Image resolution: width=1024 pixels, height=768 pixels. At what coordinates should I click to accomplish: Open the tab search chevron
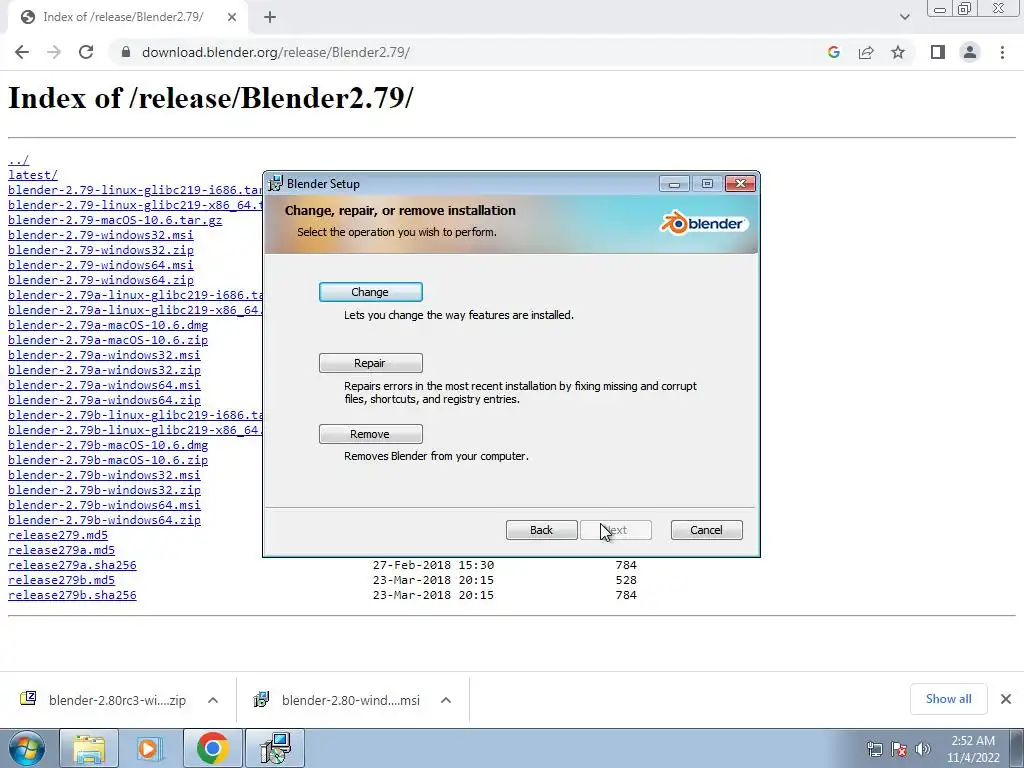pyautogui.click(x=904, y=17)
